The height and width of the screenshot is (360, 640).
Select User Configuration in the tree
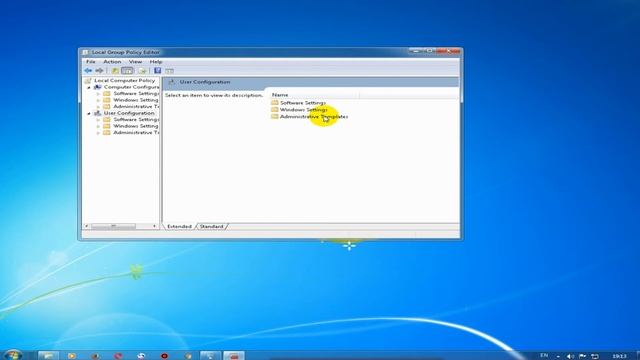(x=129, y=113)
